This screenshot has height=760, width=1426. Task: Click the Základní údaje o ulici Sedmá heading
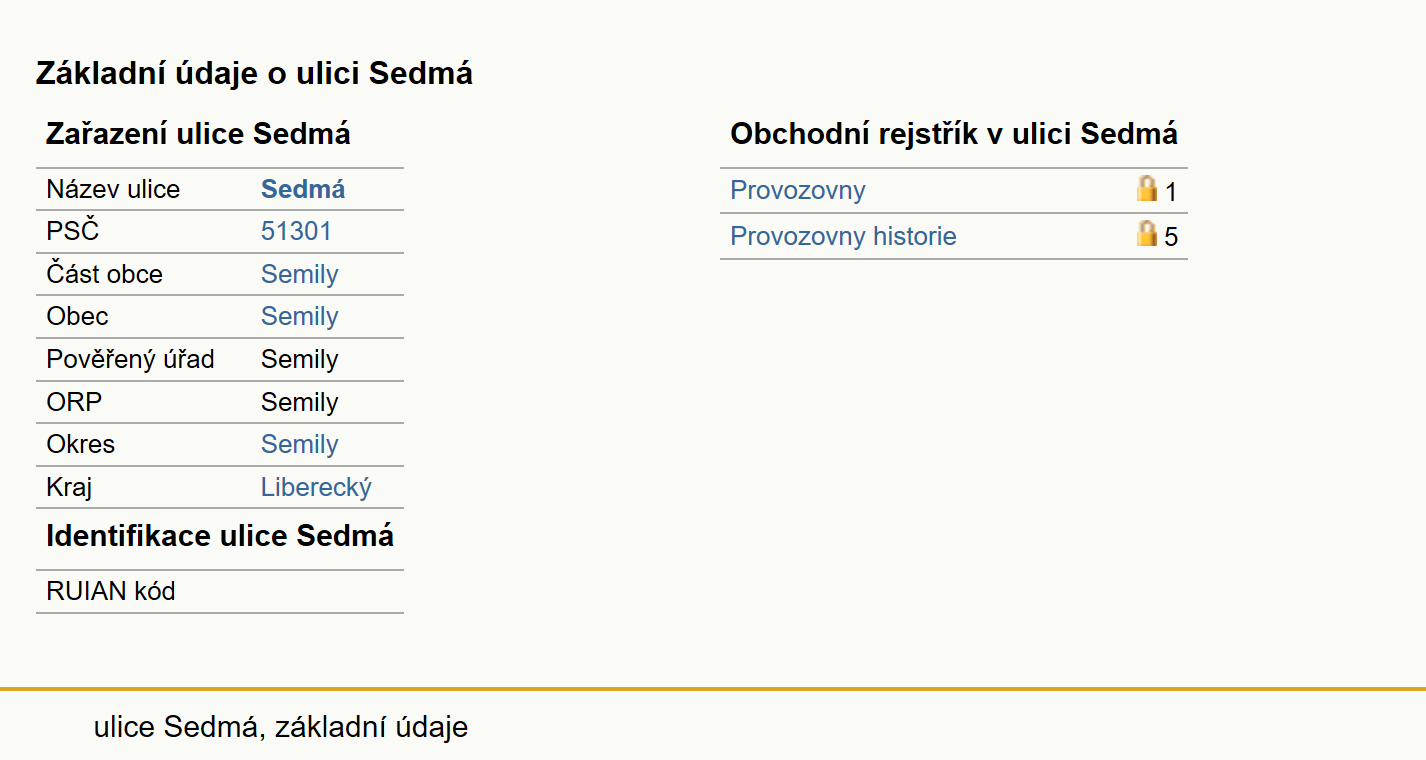point(254,73)
